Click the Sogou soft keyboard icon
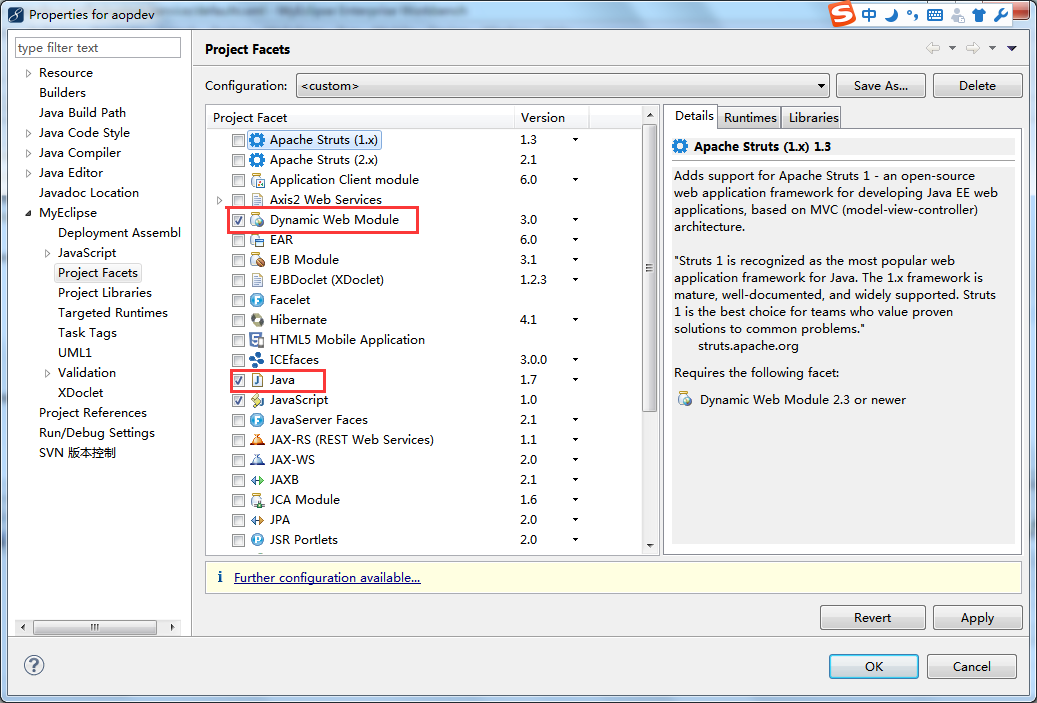The image size is (1037, 703). pyautogui.click(x=934, y=15)
